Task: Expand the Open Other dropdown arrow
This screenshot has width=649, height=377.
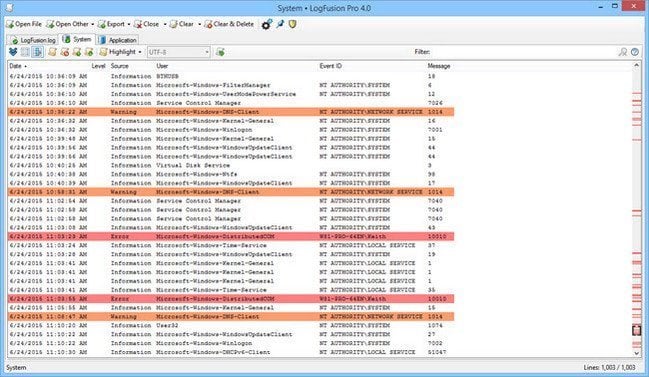Action: (93, 24)
